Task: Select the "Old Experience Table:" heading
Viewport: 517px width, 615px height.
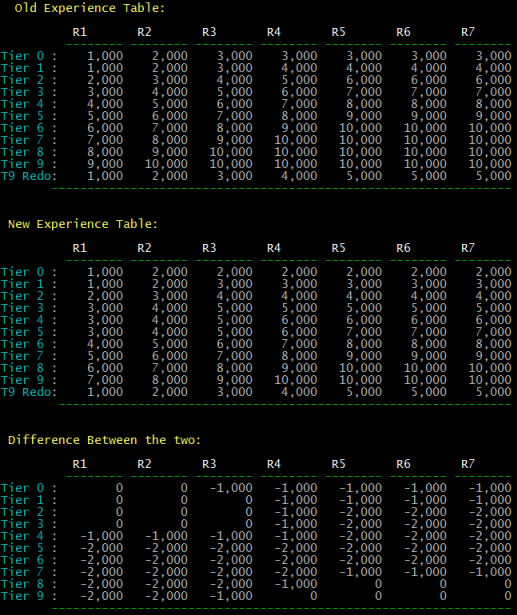Action: pos(90,8)
